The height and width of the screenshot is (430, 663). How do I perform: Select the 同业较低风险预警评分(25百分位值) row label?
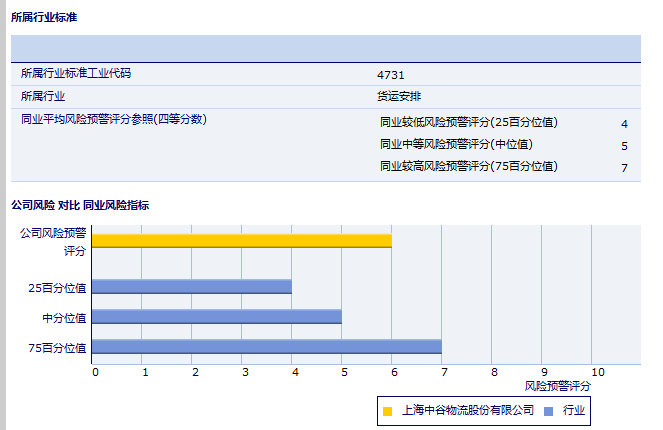468,123
